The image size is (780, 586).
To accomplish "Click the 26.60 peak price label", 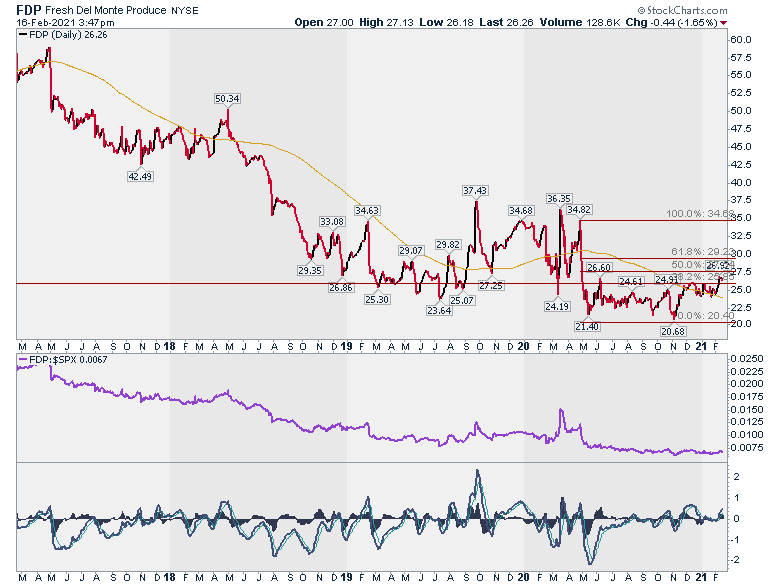I will [598, 268].
